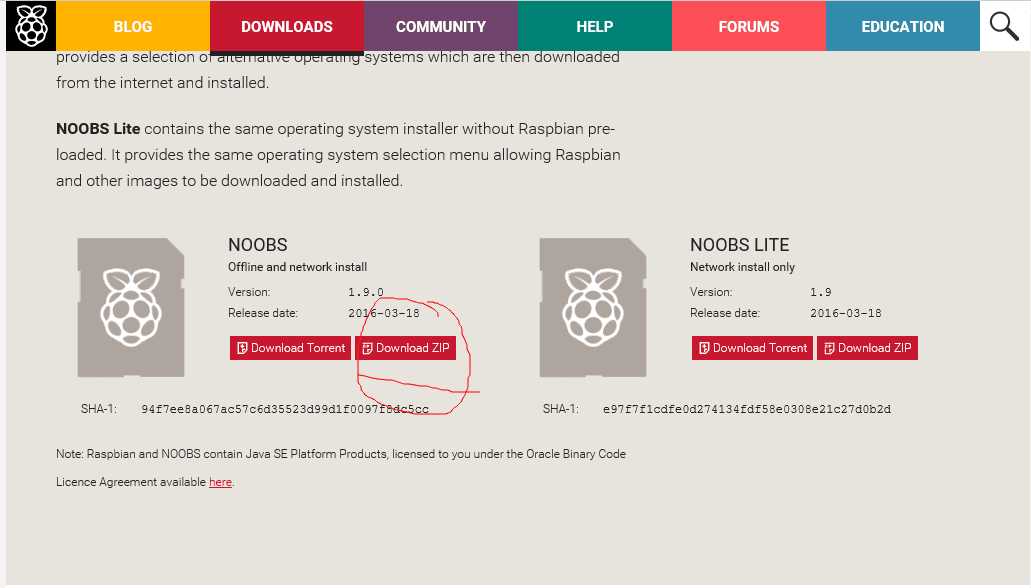Open the BLOG menu item

point(133,26)
